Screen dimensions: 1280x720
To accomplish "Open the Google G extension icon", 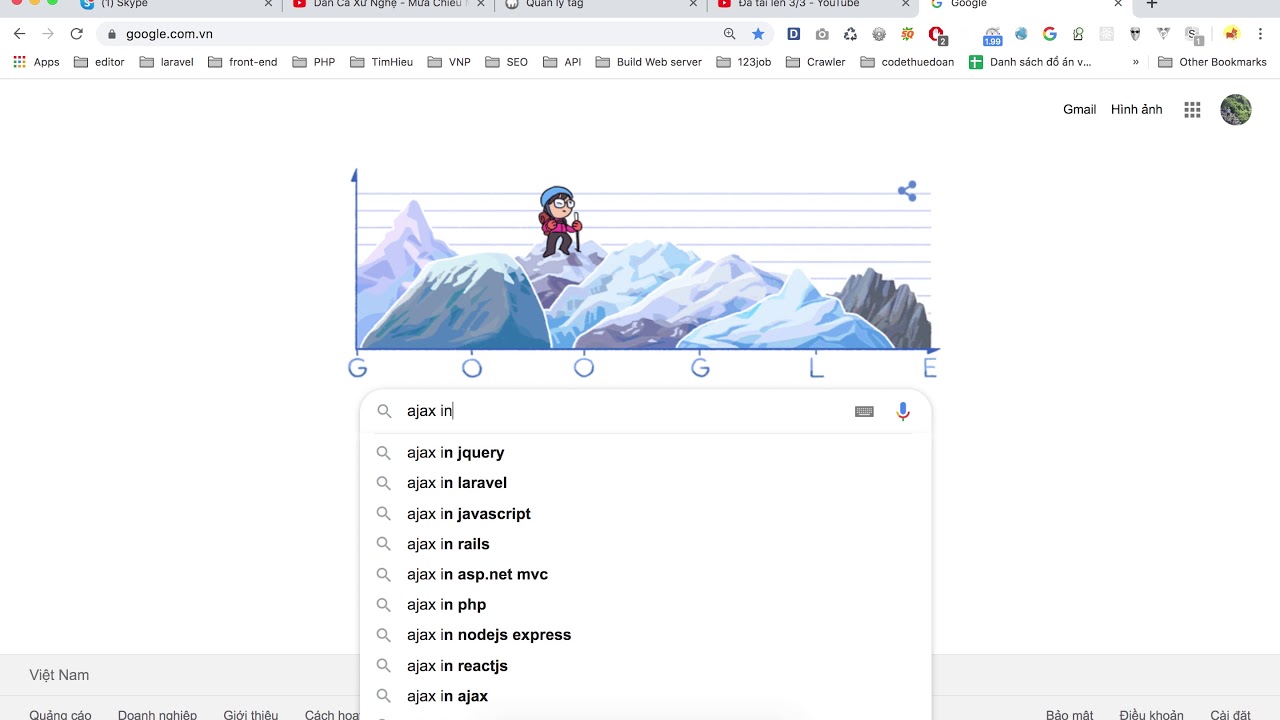I will pos(1049,34).
